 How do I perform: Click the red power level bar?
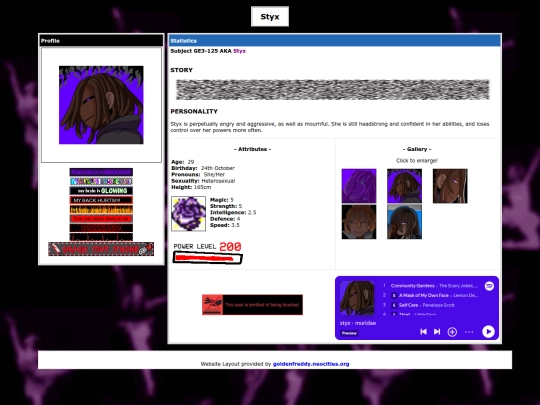pyautogui.click(x=208, y=258)
